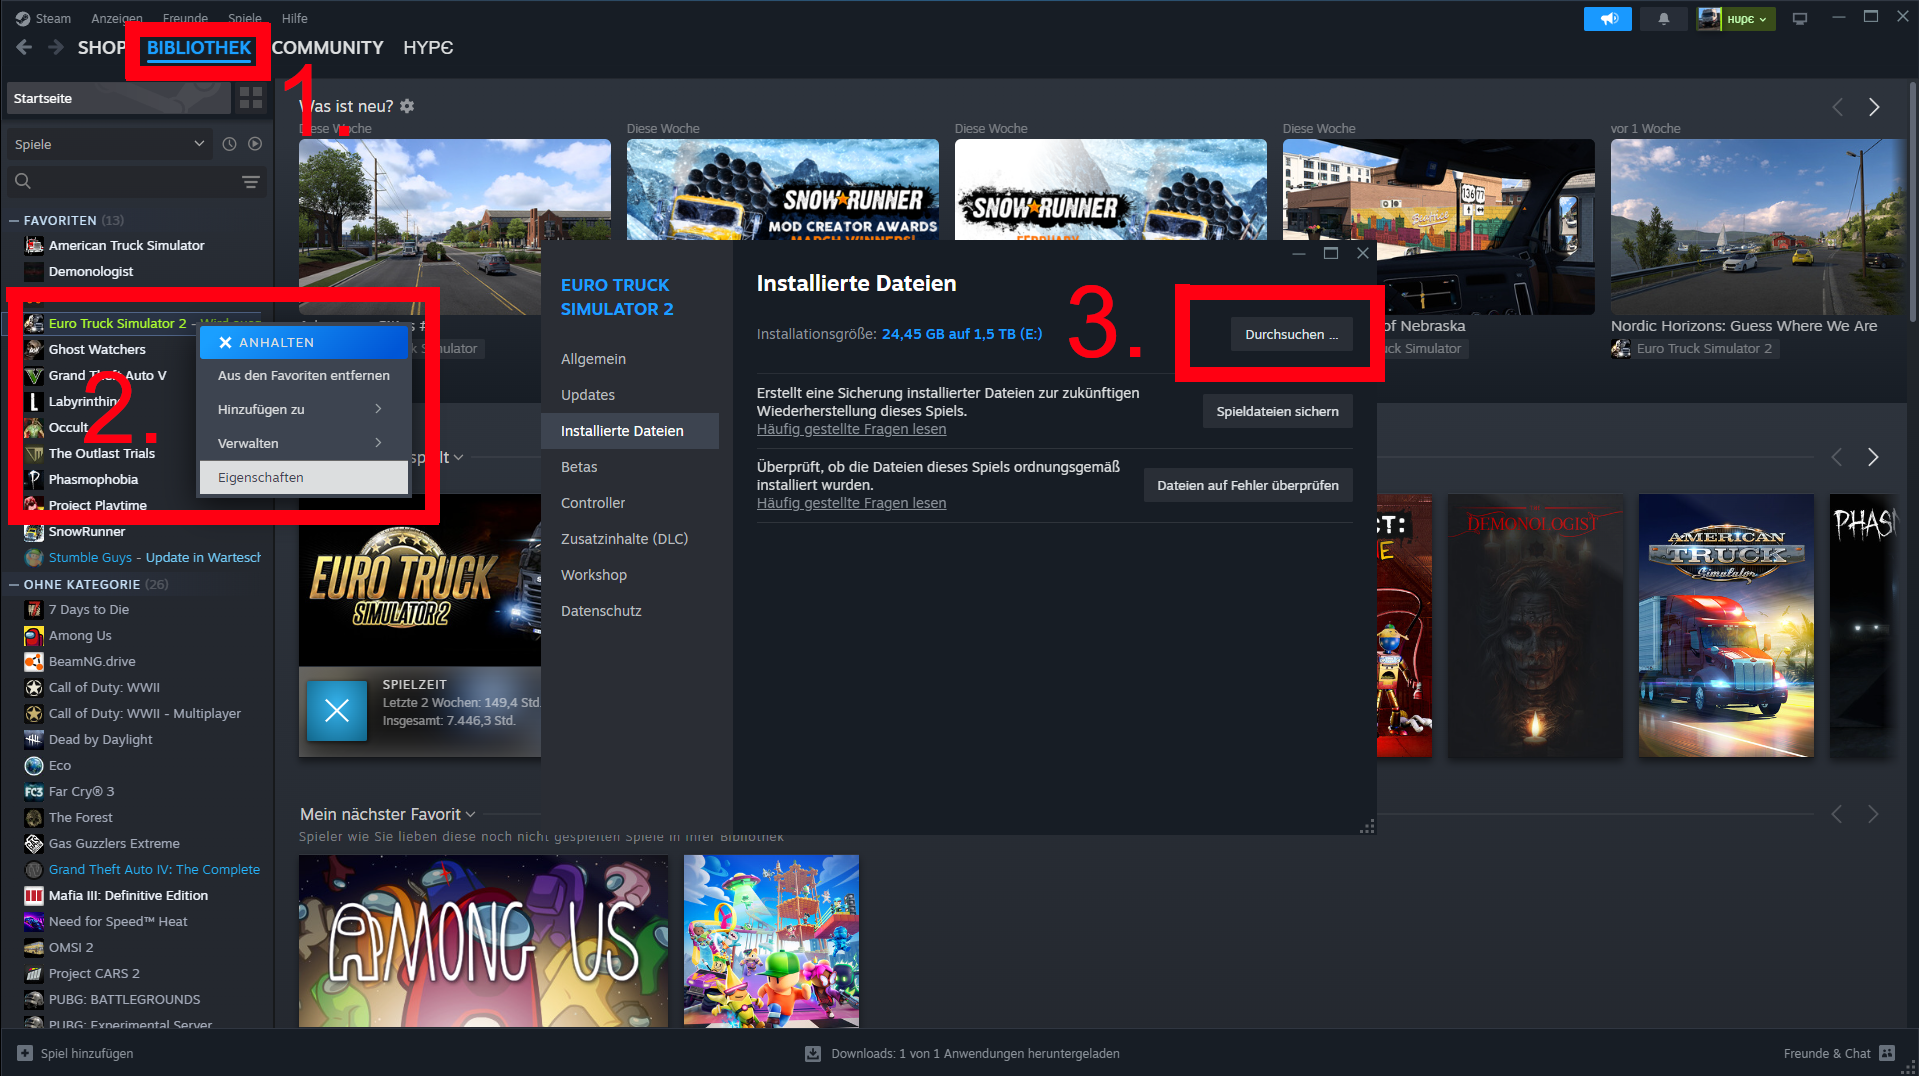Open American Truck Simulator cover thumbnail
Image resolution: width=1919 pixels, height=1076 pixels.
(1726, 625)
